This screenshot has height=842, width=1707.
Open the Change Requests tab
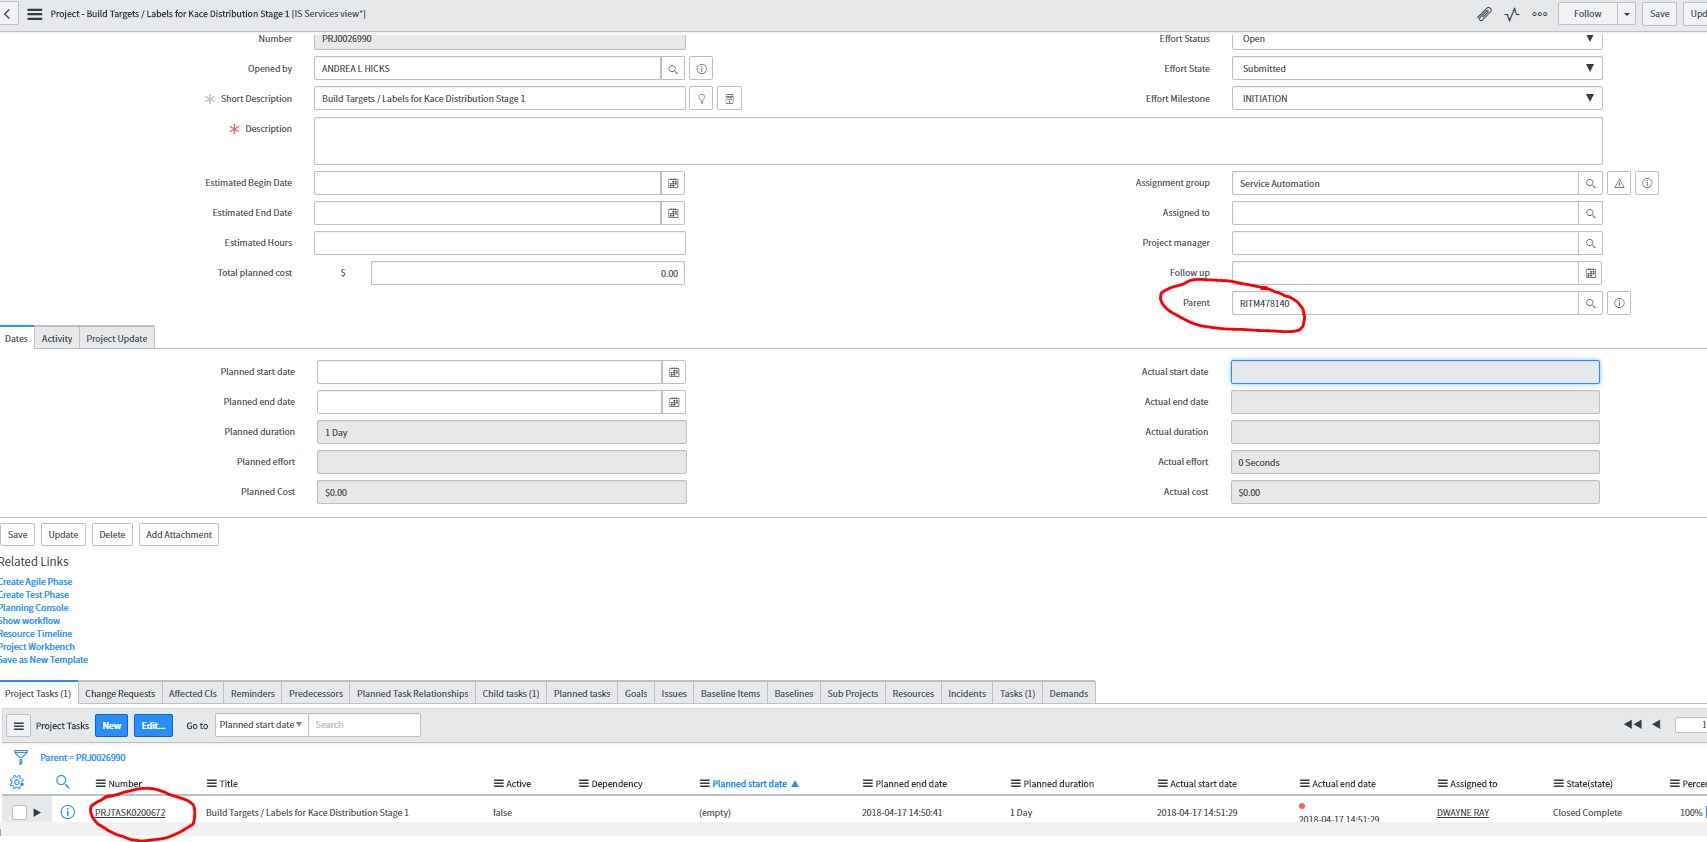point(120,693)
